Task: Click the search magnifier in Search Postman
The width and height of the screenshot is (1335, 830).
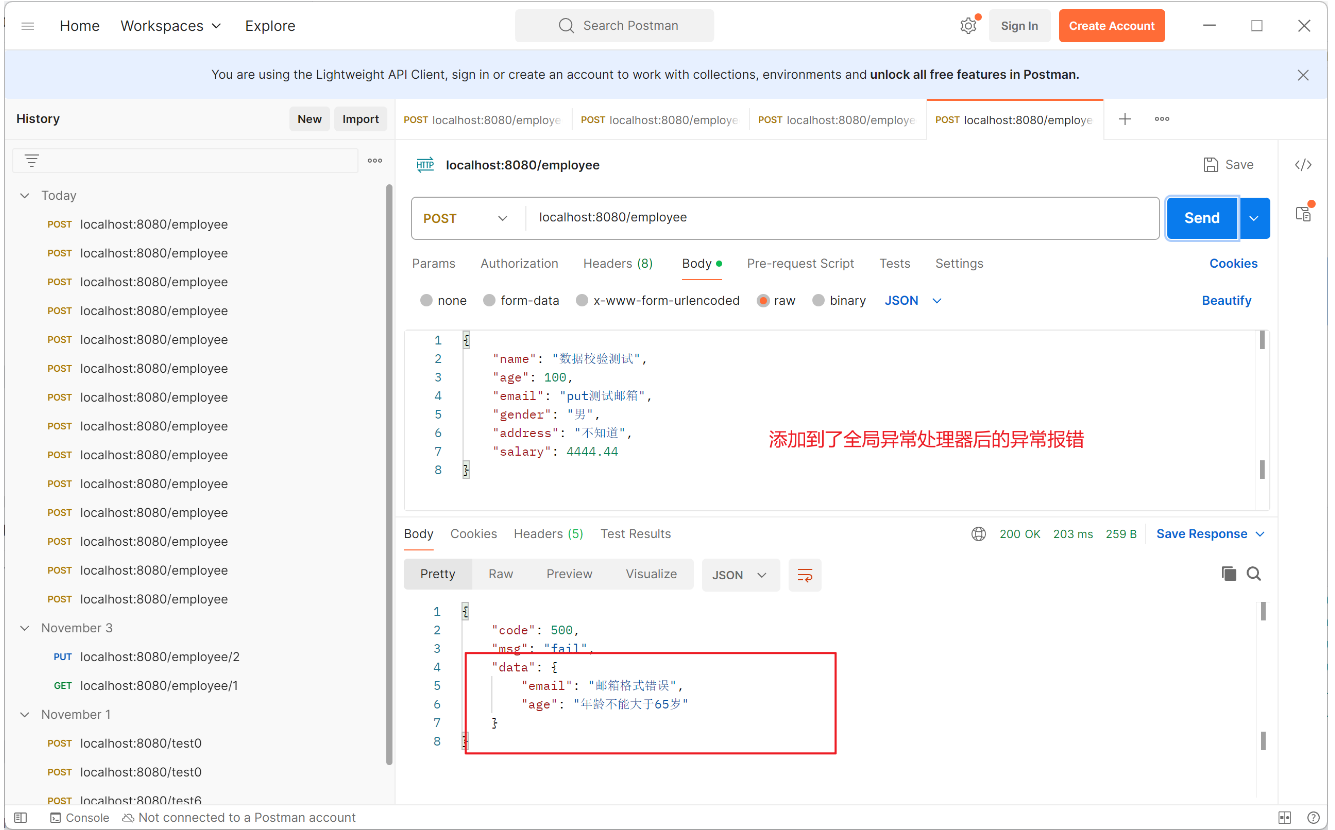Action: pyautogui.click(x=566, y=26)
